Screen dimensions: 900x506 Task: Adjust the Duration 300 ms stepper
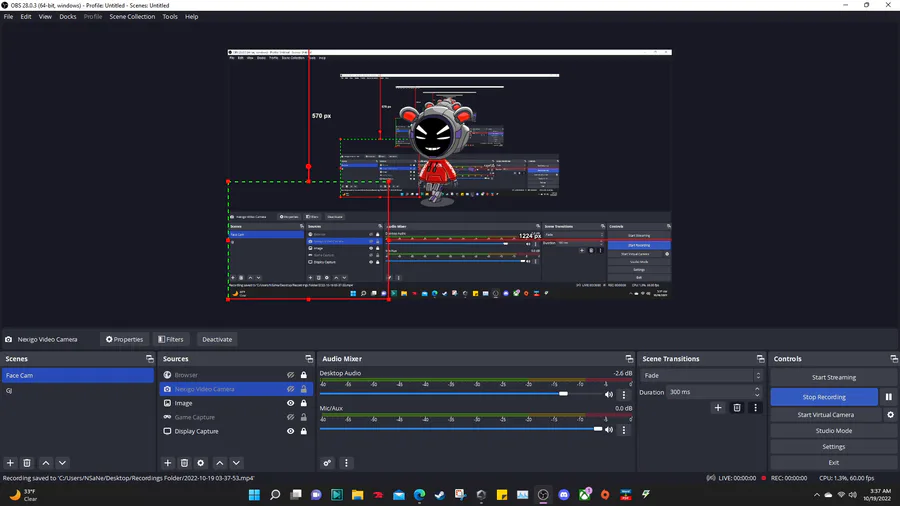coord(757,392)
